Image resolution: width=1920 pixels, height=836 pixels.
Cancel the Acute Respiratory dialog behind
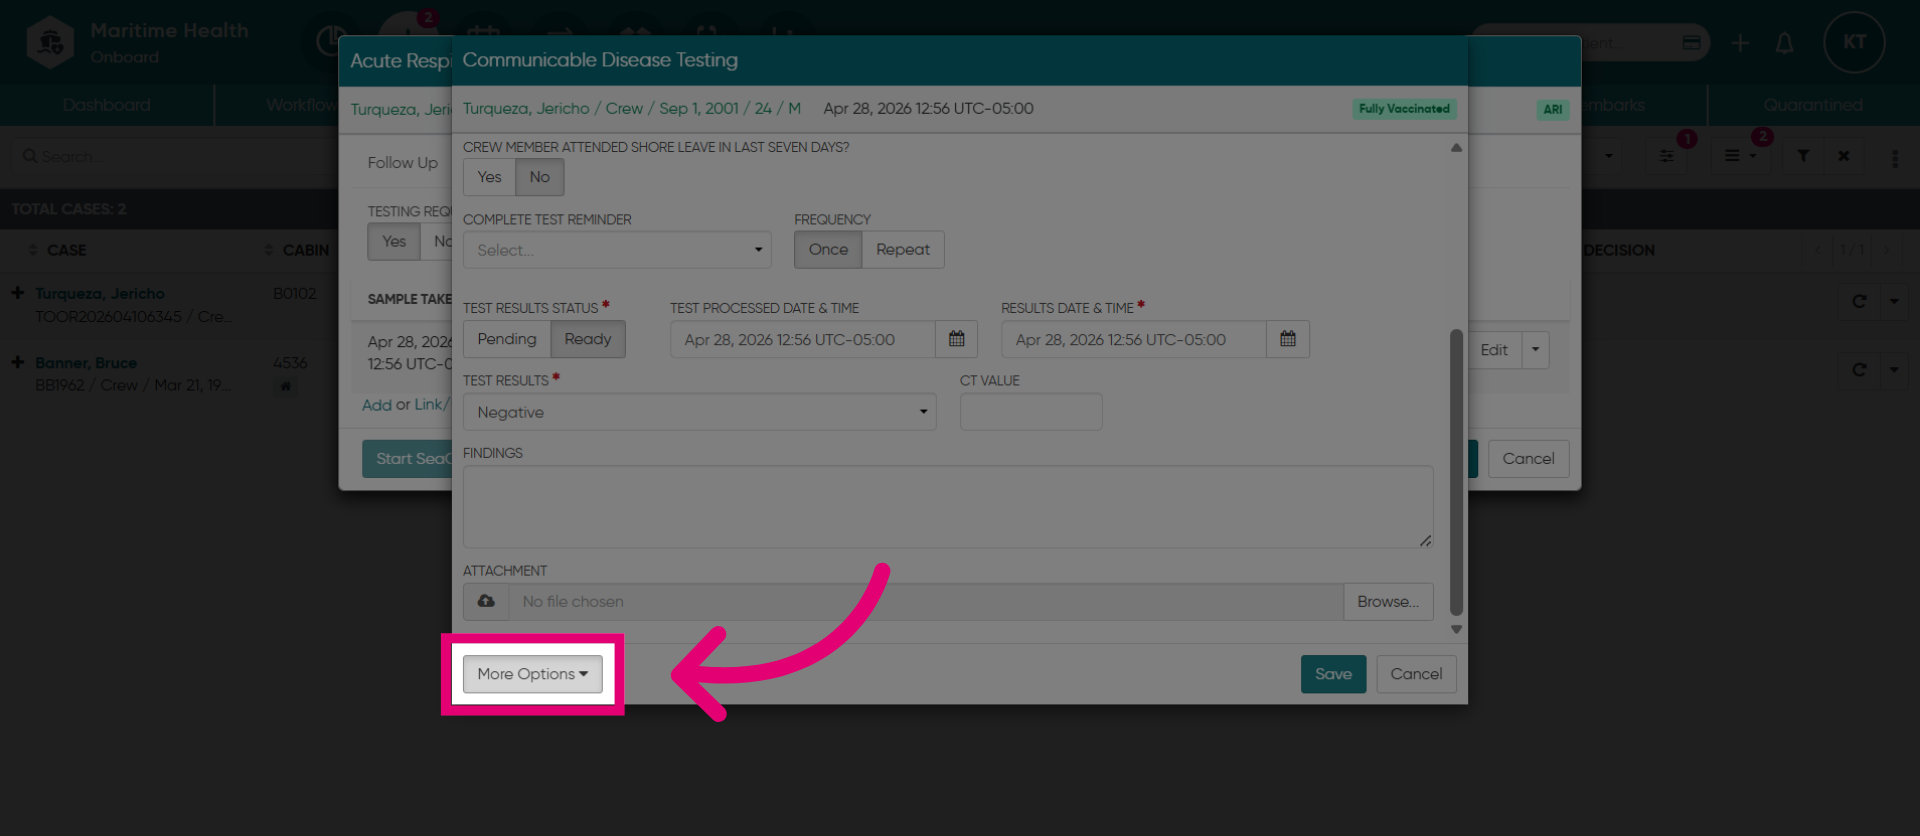coord(1528,459)
